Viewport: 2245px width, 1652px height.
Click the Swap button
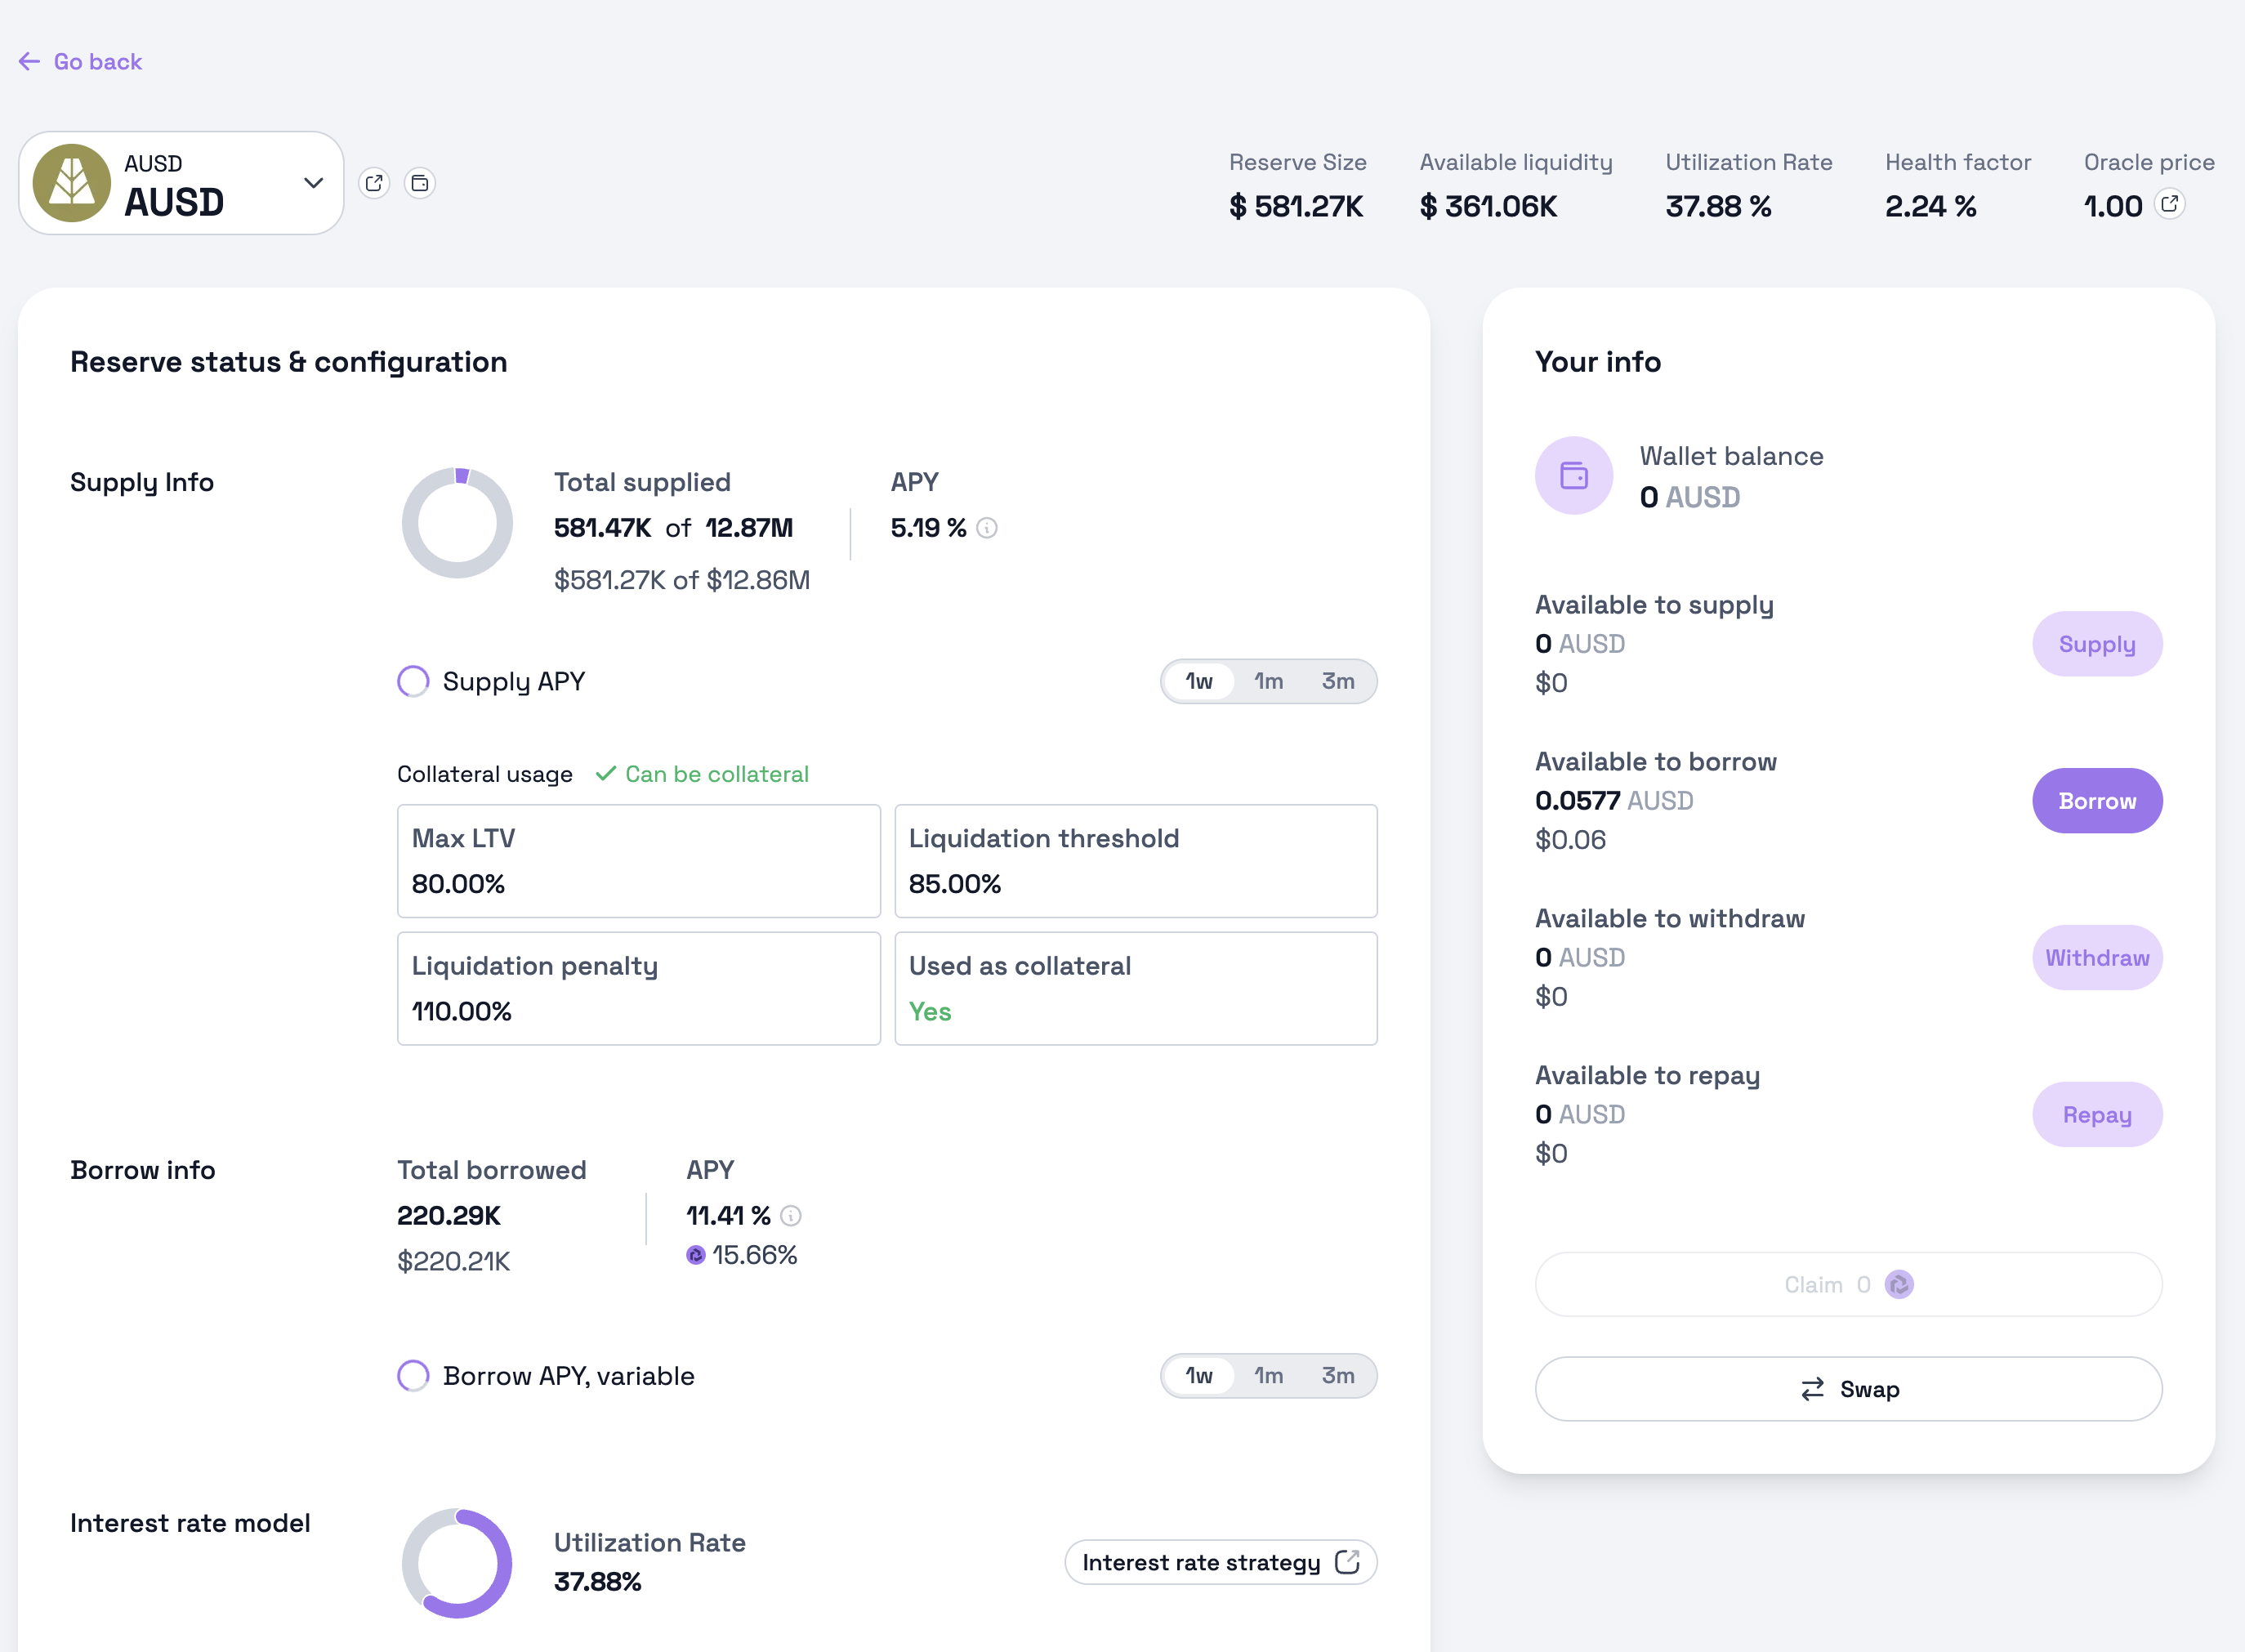click(1848, 1389)
